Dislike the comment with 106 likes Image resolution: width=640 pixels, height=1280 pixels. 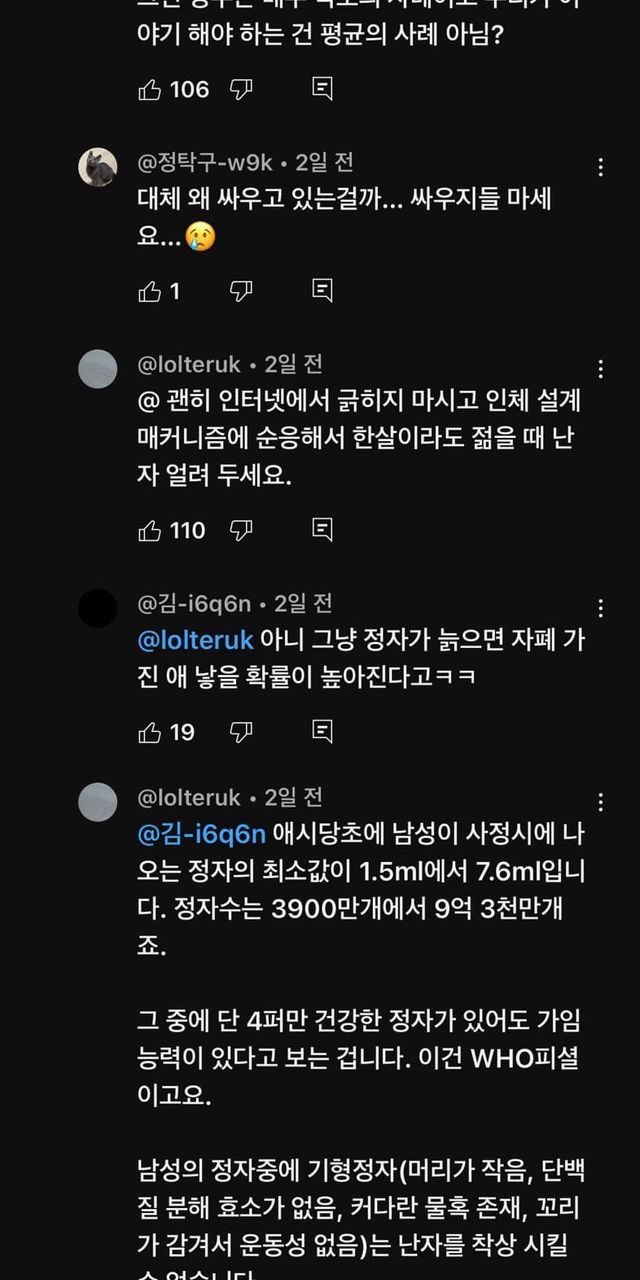[x=241, y=90]
